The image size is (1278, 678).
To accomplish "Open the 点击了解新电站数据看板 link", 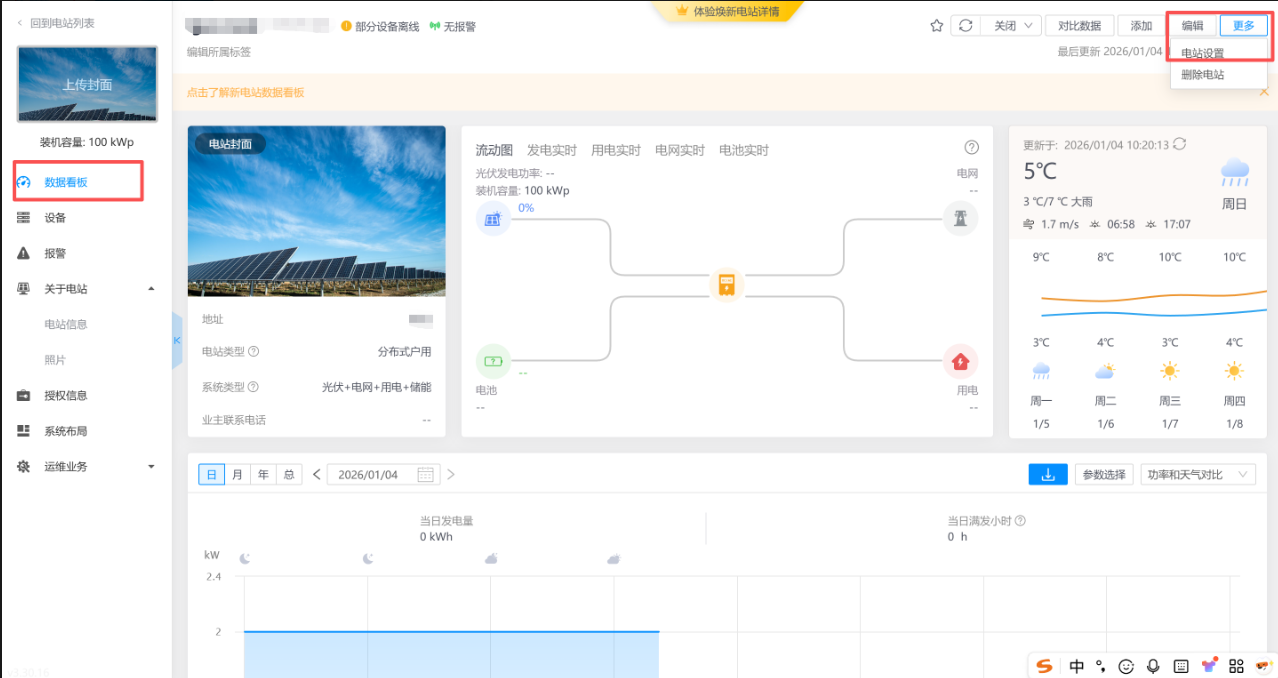I will click(x=245, y=92).
